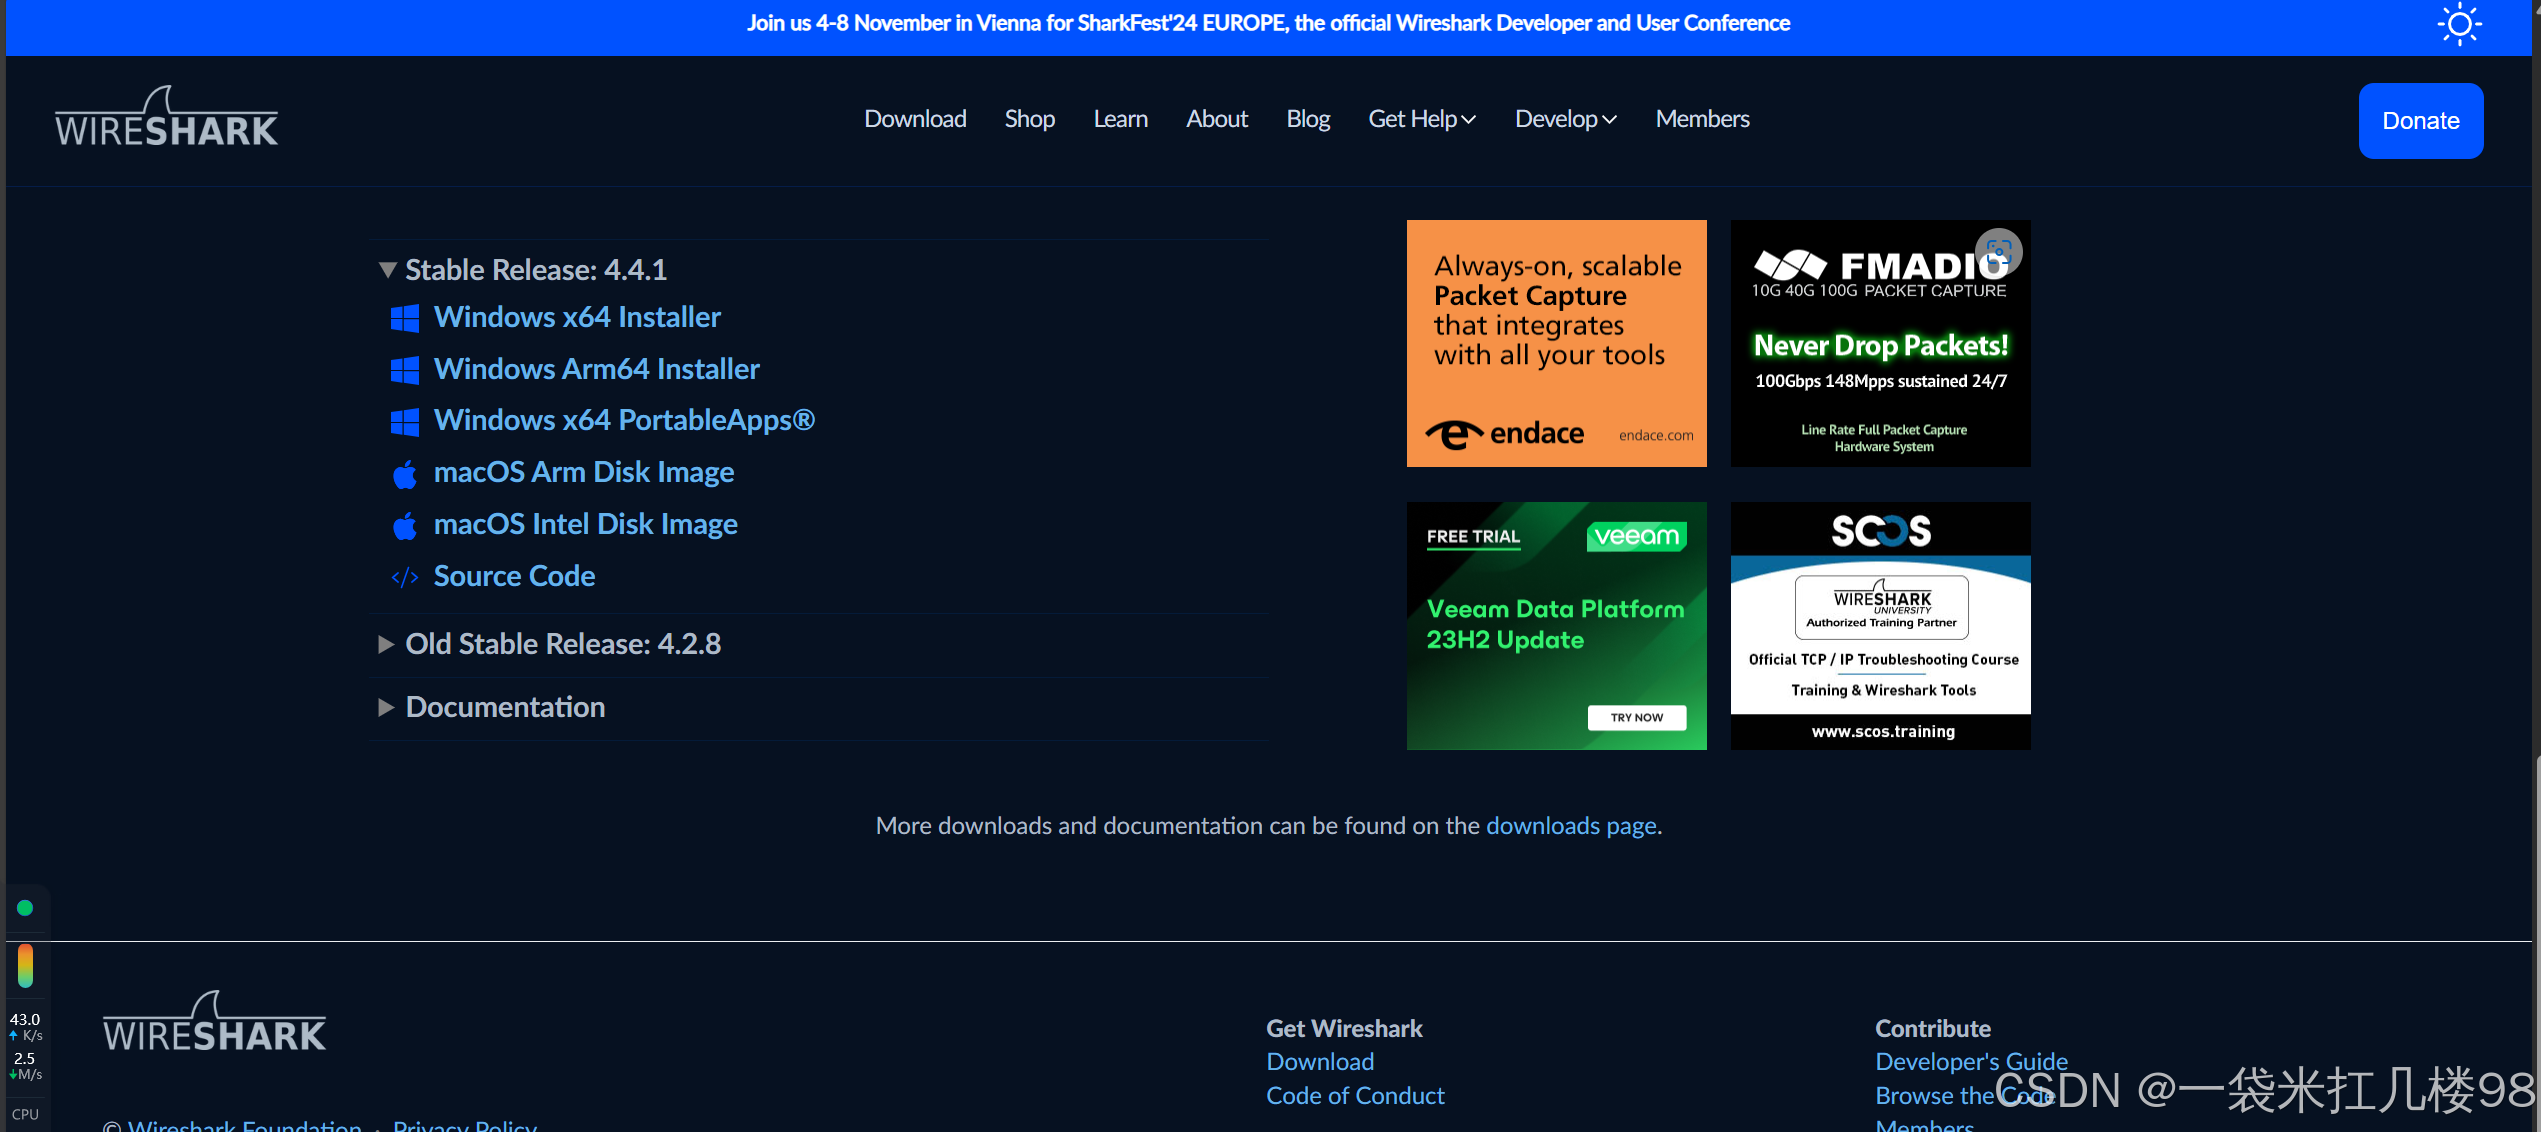Viewport: 2541px width, 1132px height.
Task: Click the Windows icon beside x64 Installer
Action: click(405, 319)
